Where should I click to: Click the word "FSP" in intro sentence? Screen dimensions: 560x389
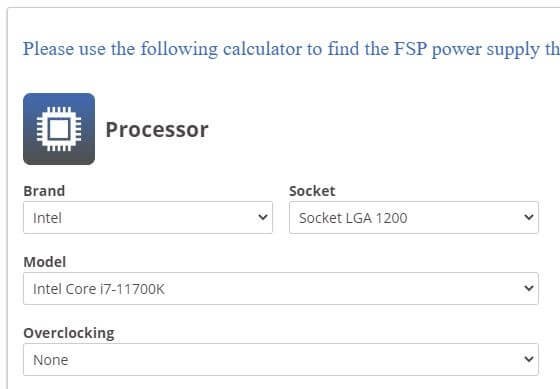(x=410, y=49)
